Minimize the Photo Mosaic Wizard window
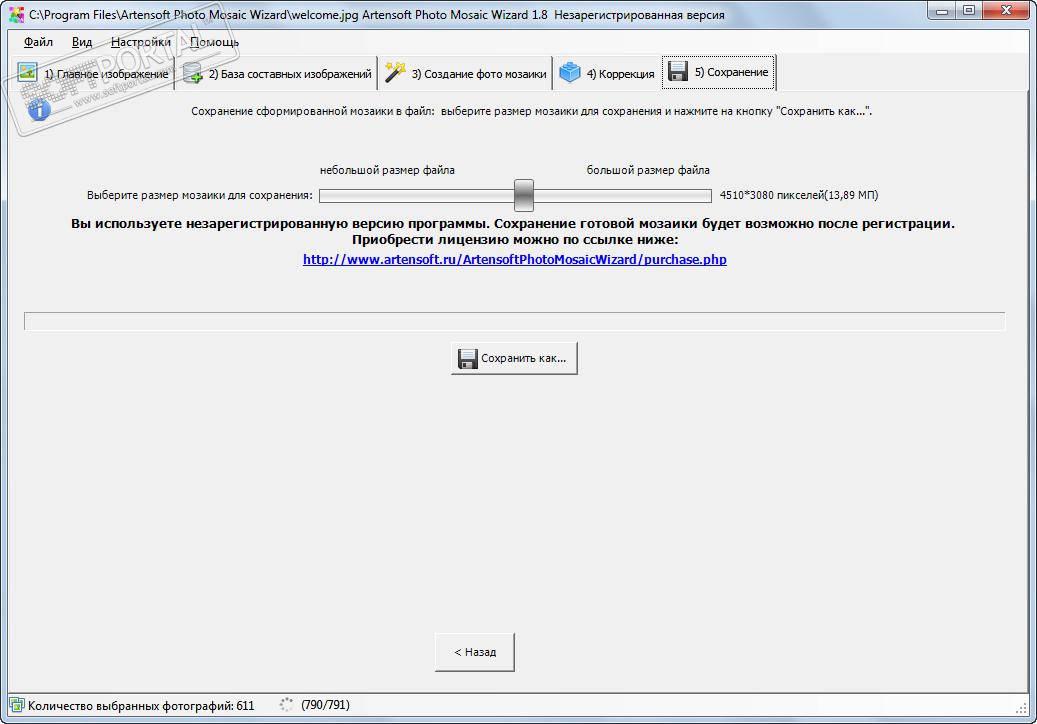The height and width of the screenshot is (724, 1037). (x=942, y=11)
